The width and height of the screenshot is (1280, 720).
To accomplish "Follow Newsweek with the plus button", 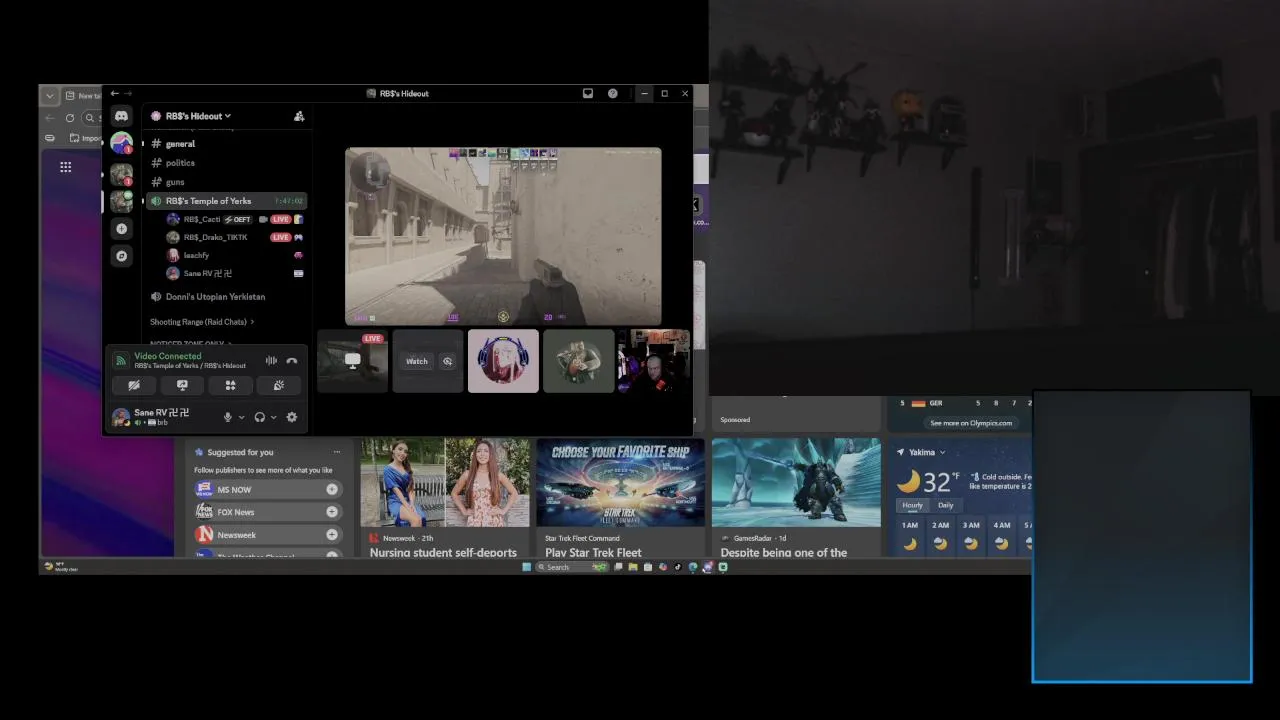I will (x=332, y=535).
